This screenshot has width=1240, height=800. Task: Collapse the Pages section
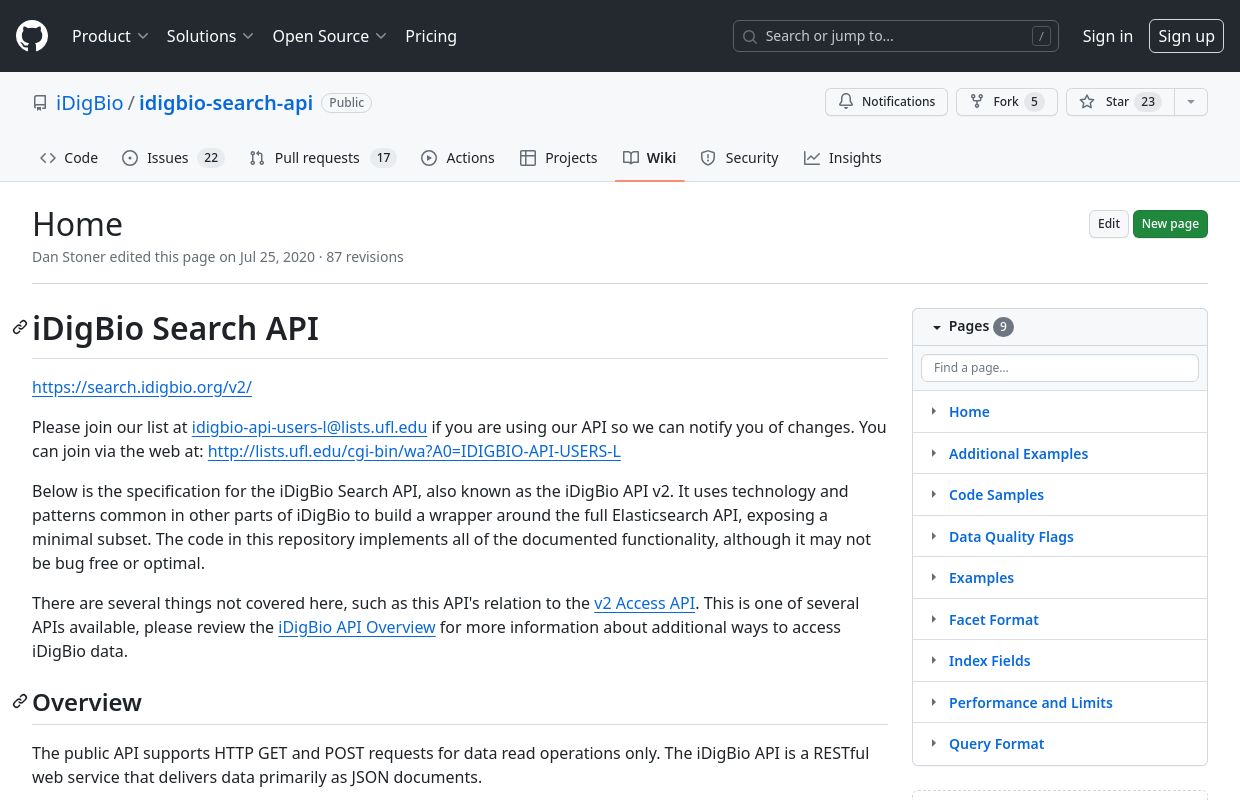[x=937, y=327]
